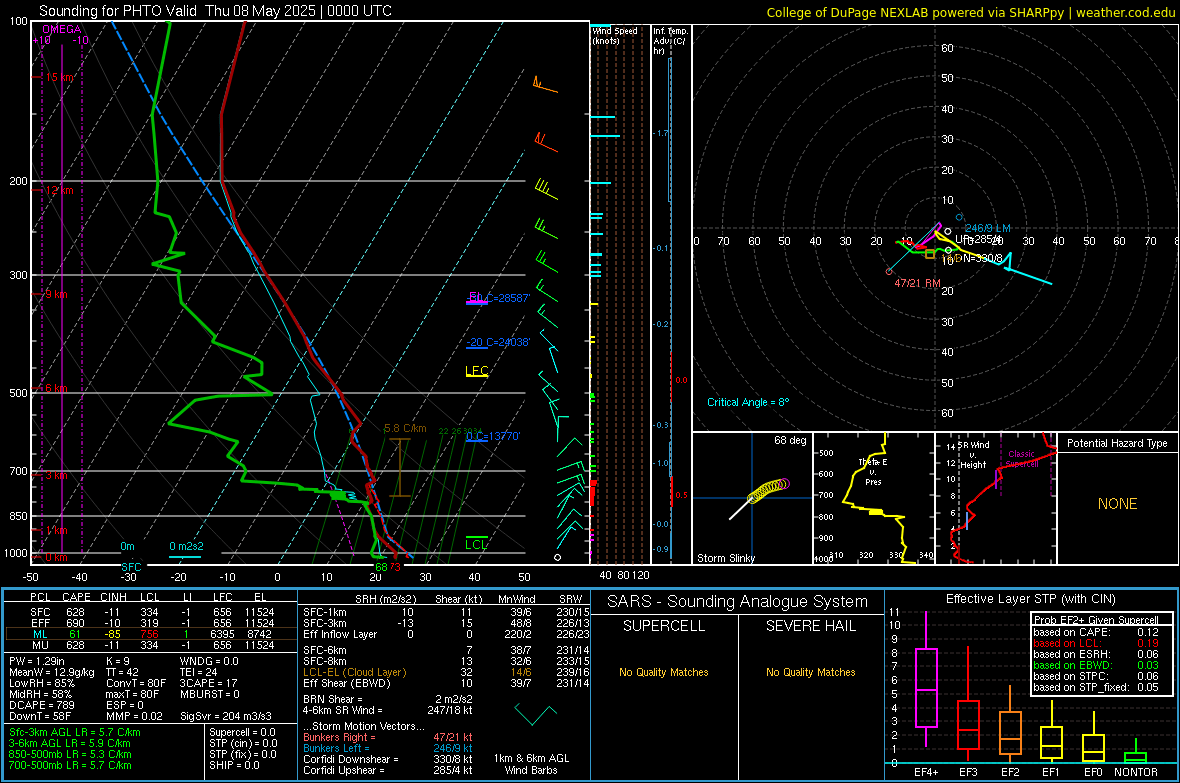Click the 'Wind Speed (knots)' panel header
This screenshot has height=783, width=1180.
[615, 36]
